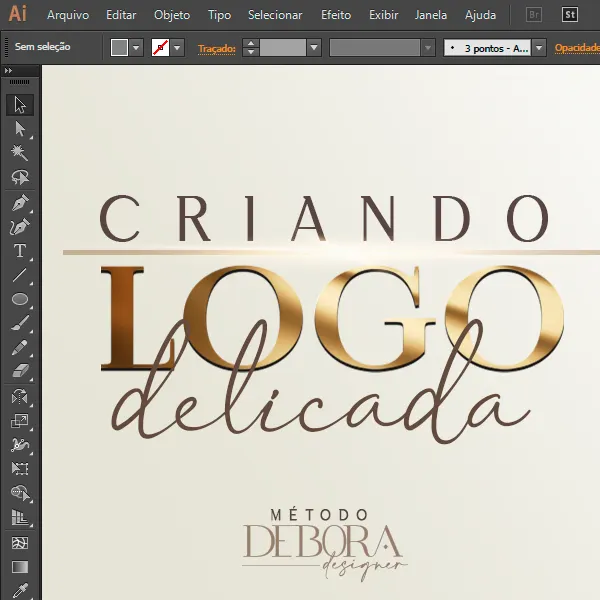The width and height of the screenshot is (600, 600).
Task: Choose the Magic Wand tool
Action: (x=20, y=153)
